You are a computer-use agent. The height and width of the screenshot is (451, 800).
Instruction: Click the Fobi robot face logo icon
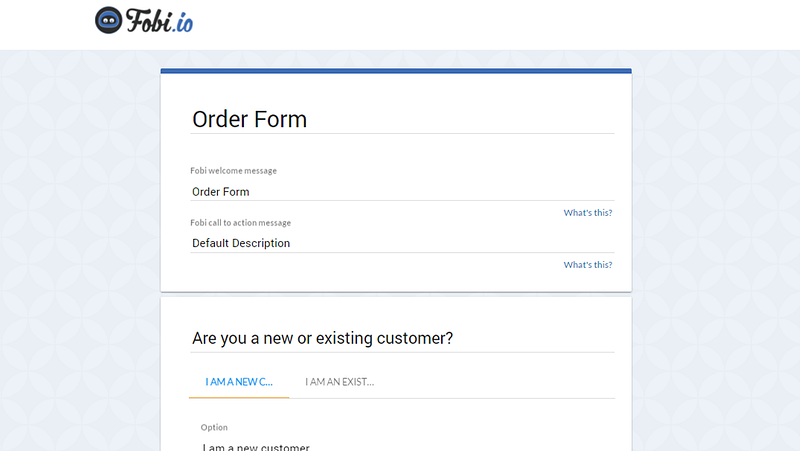pyautogui.click(x=109, y=20)
